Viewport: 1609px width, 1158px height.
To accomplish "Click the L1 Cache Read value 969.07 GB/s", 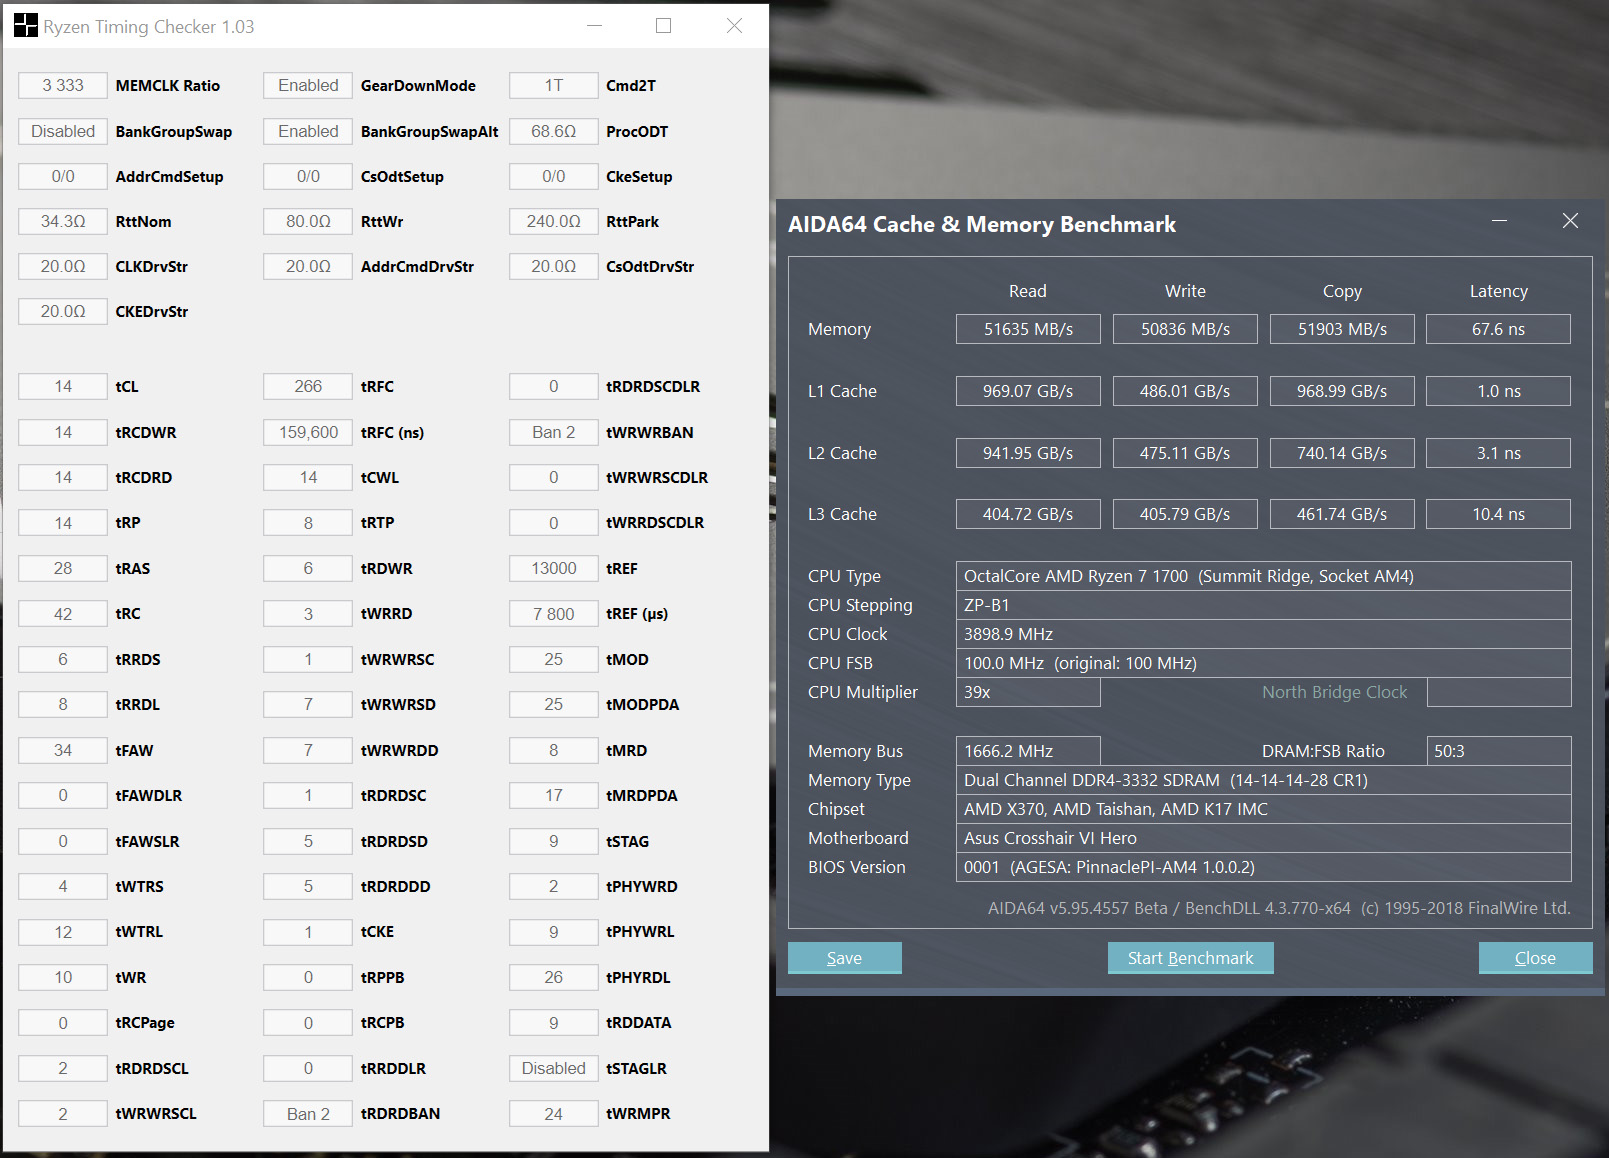I will (1028, 391).
